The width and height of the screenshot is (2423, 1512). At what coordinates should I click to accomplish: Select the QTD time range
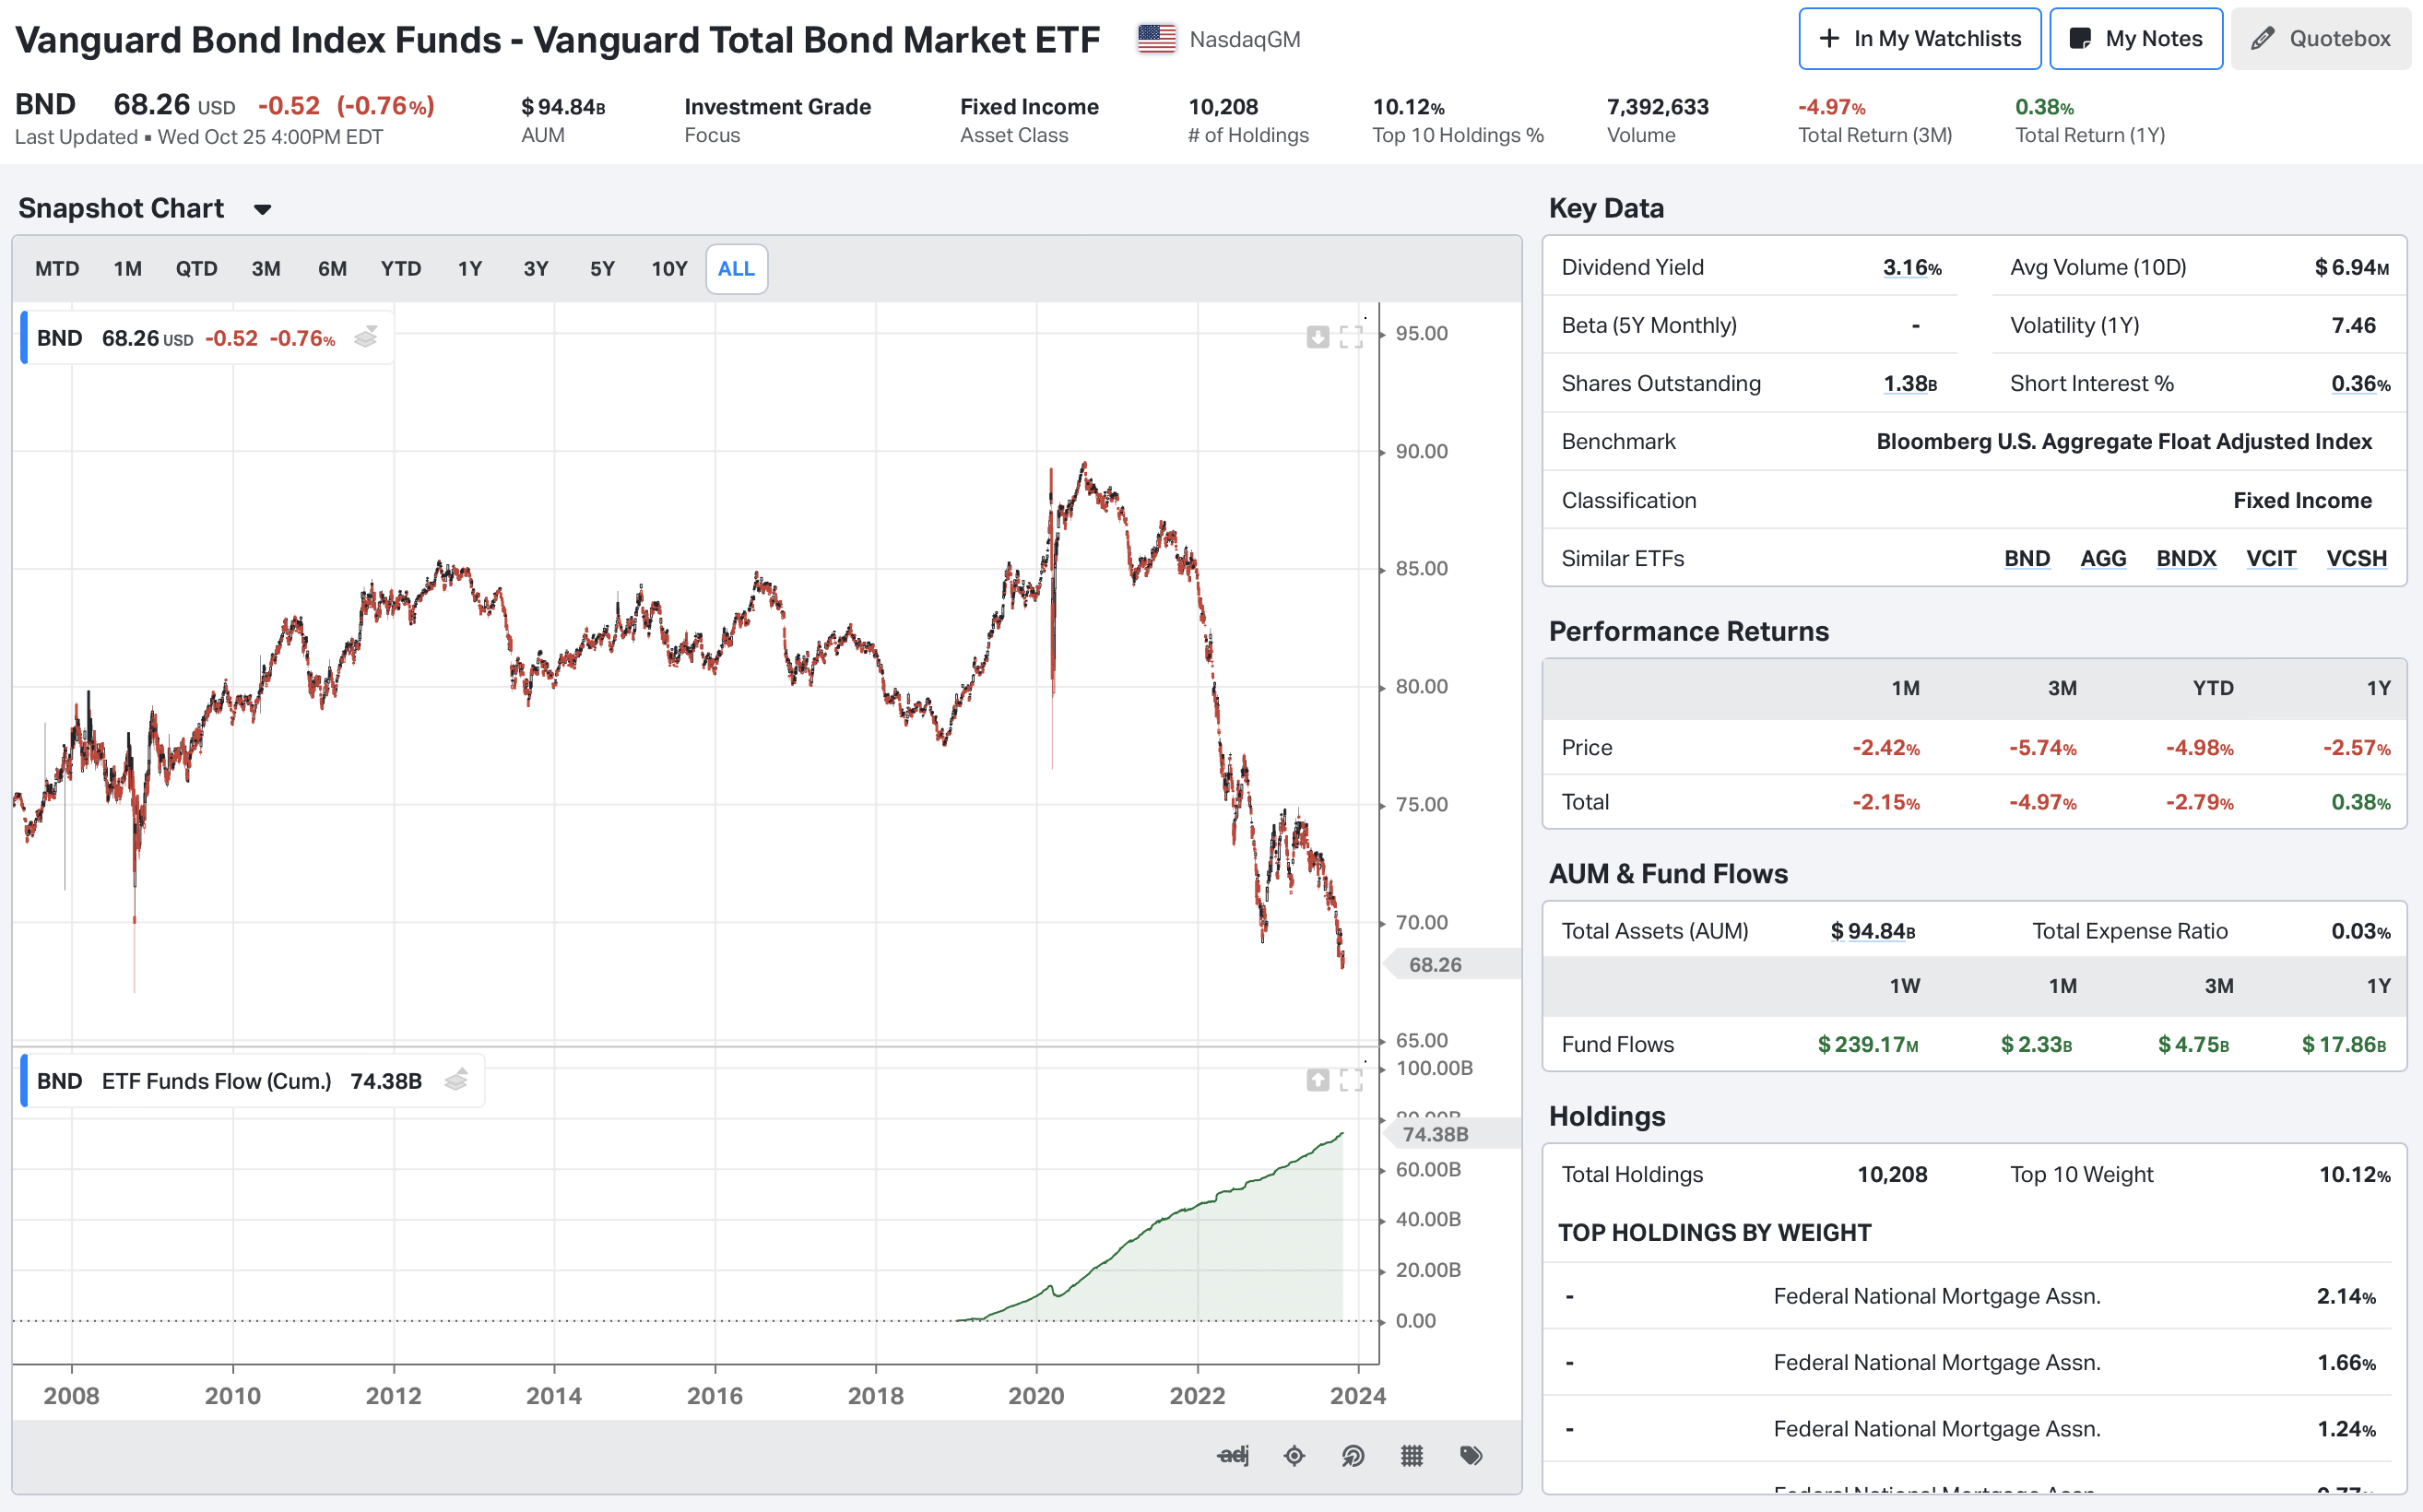(196, 269)
